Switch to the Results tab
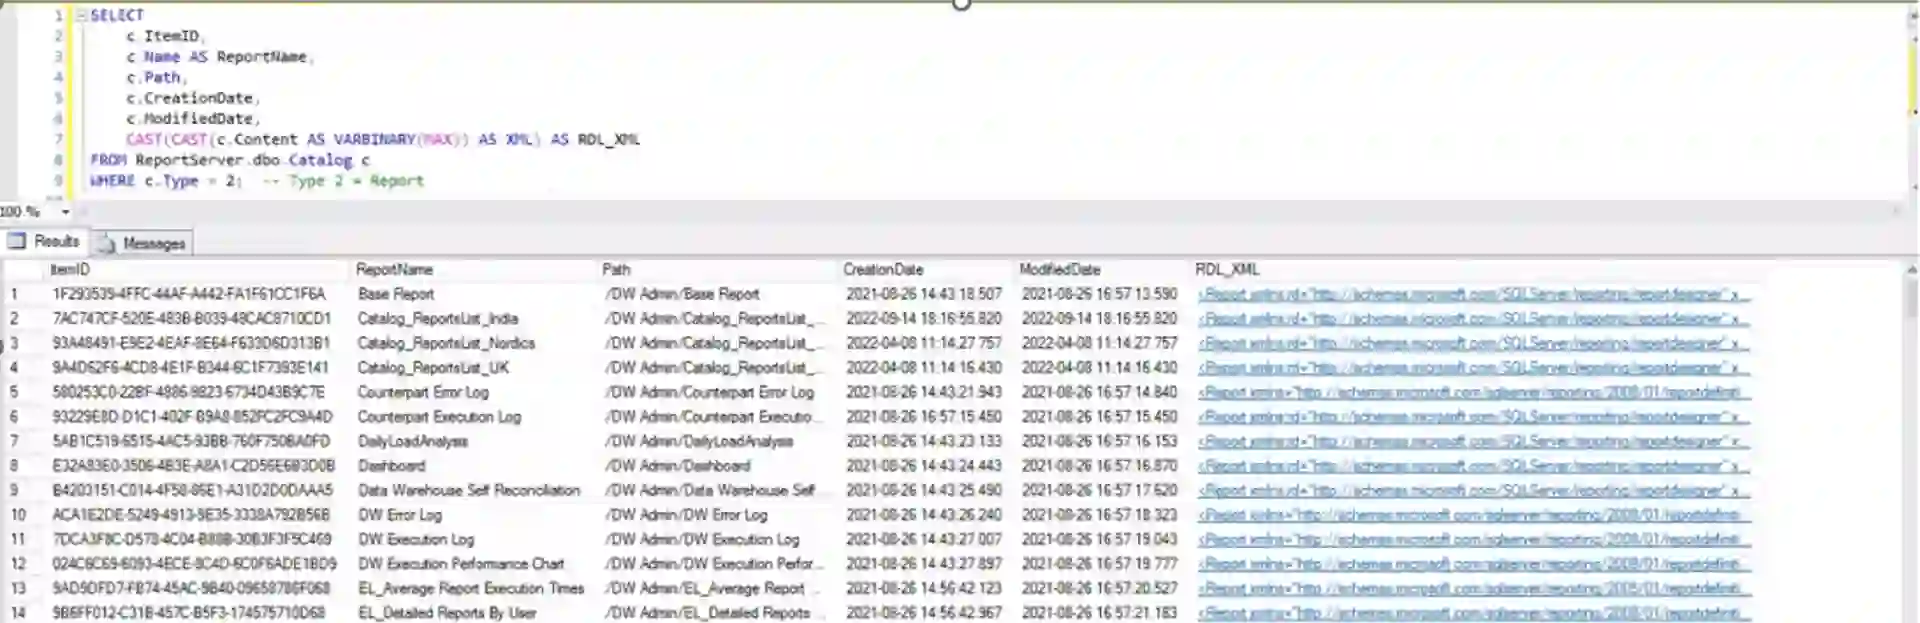 (44, 242)
